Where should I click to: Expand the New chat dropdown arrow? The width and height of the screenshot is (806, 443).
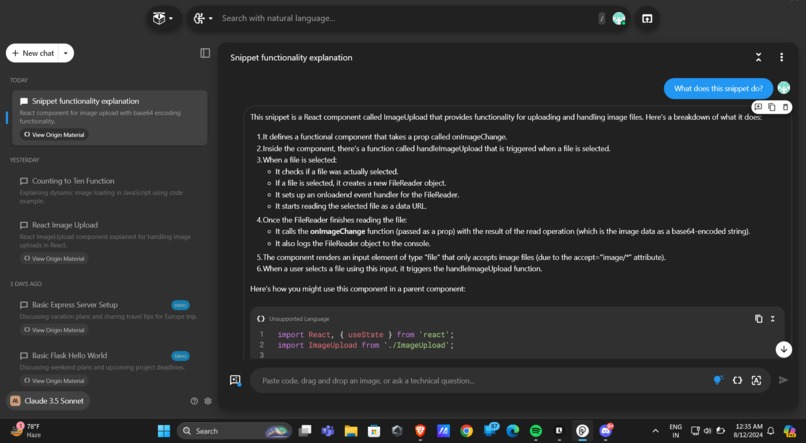pyautogui.click(x=66, y=53)
